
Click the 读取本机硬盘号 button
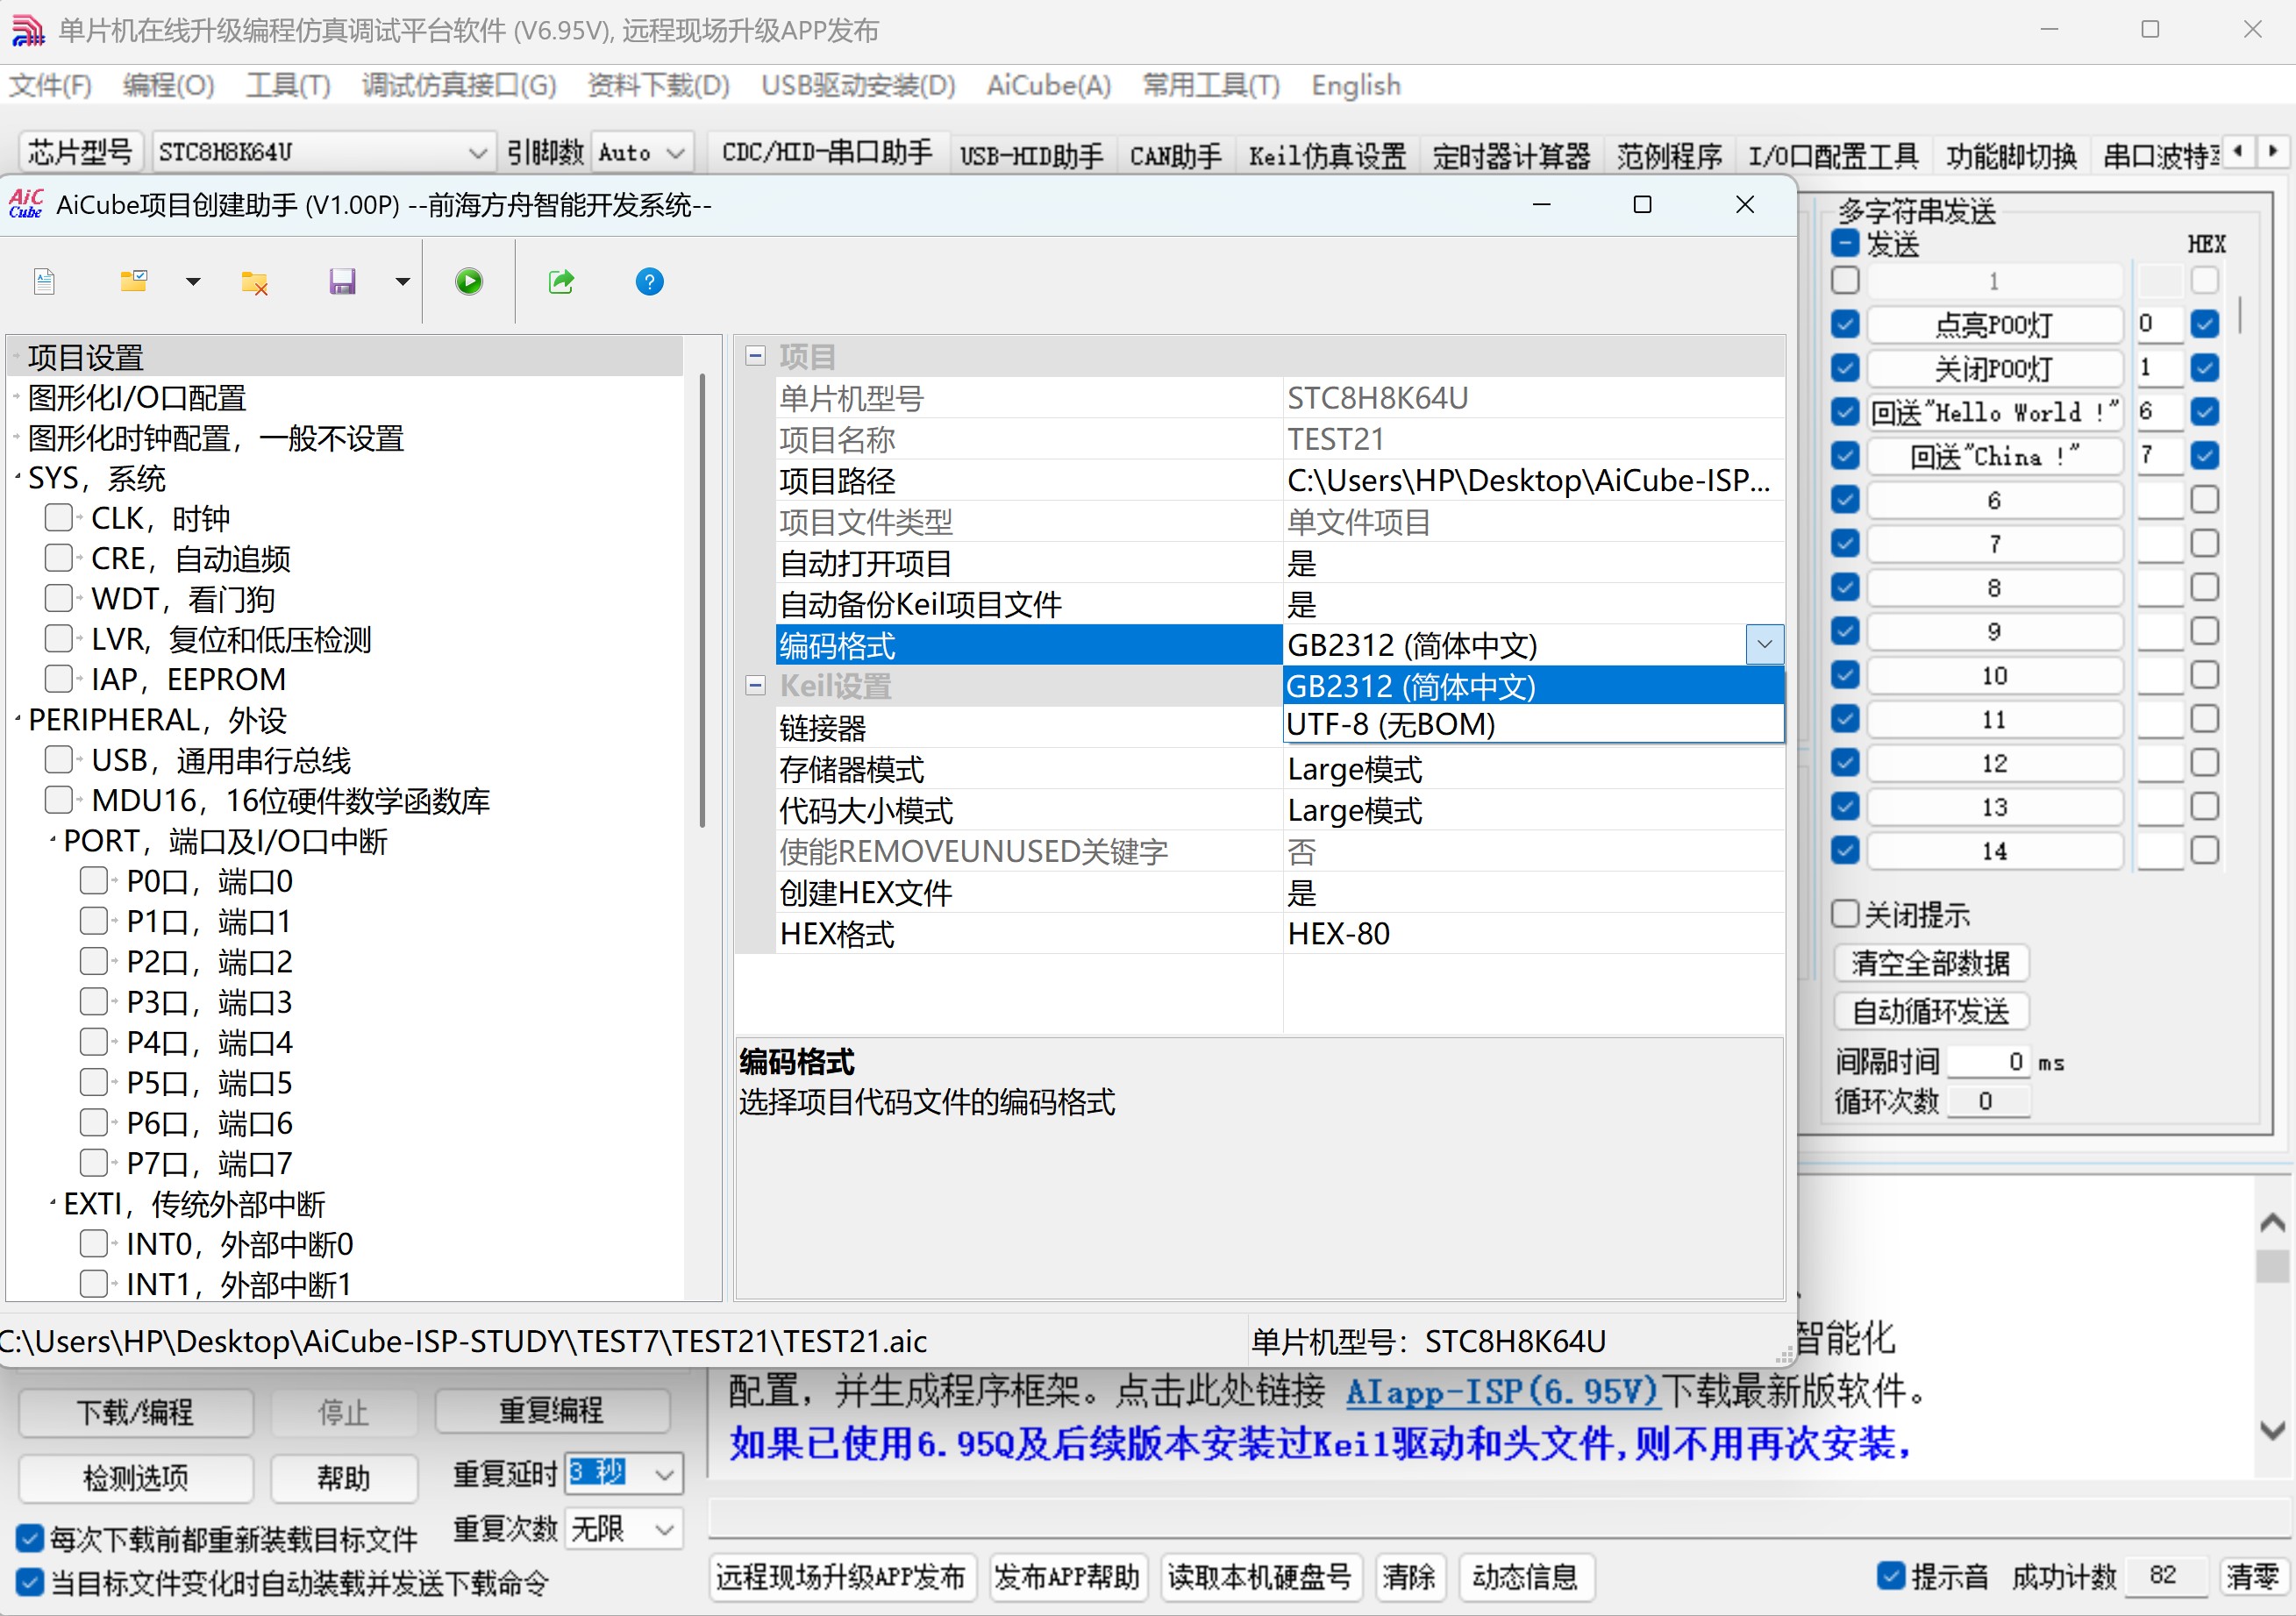tap(1259, 1577)
